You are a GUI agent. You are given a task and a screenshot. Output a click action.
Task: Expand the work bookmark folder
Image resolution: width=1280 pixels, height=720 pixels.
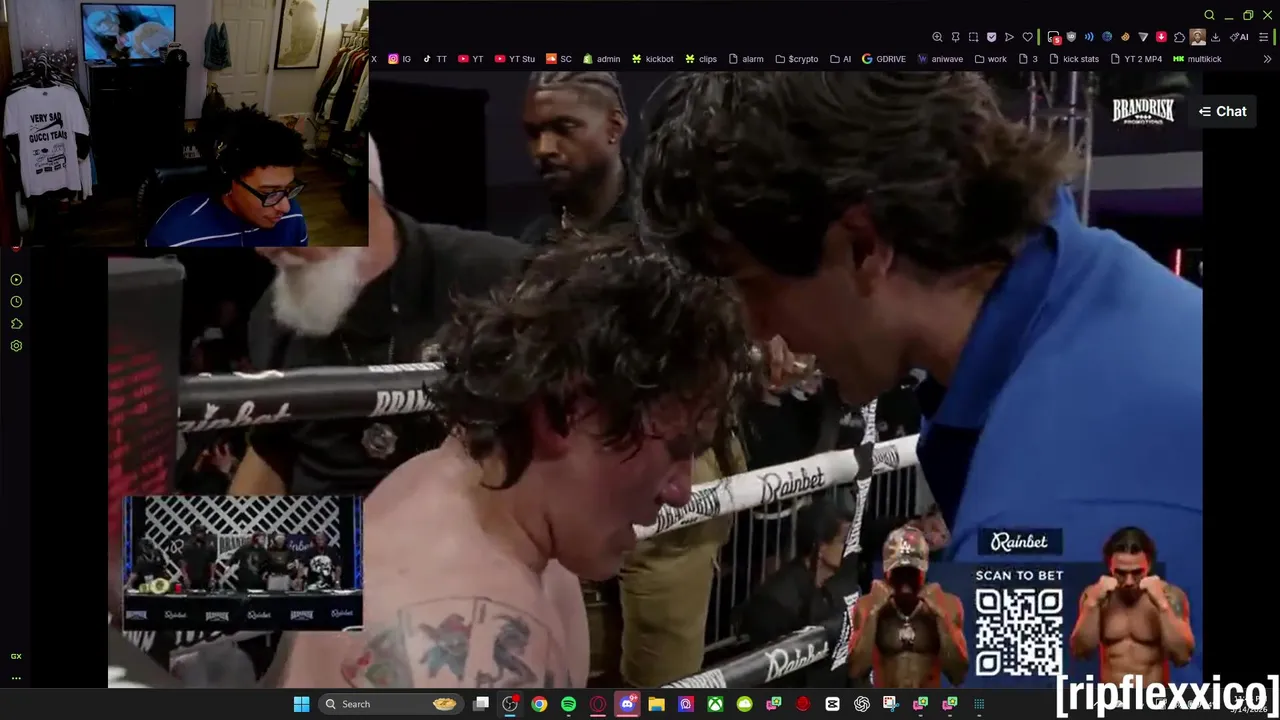pos(991,59)
